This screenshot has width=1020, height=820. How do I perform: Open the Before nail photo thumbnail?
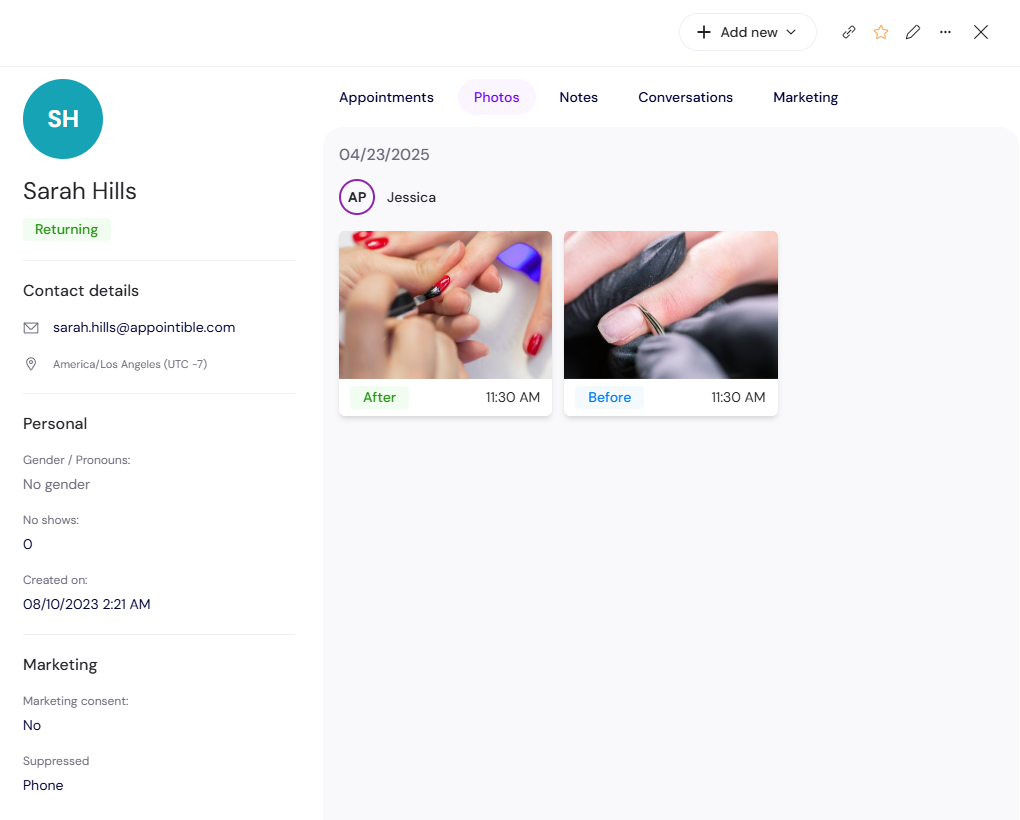670,305
